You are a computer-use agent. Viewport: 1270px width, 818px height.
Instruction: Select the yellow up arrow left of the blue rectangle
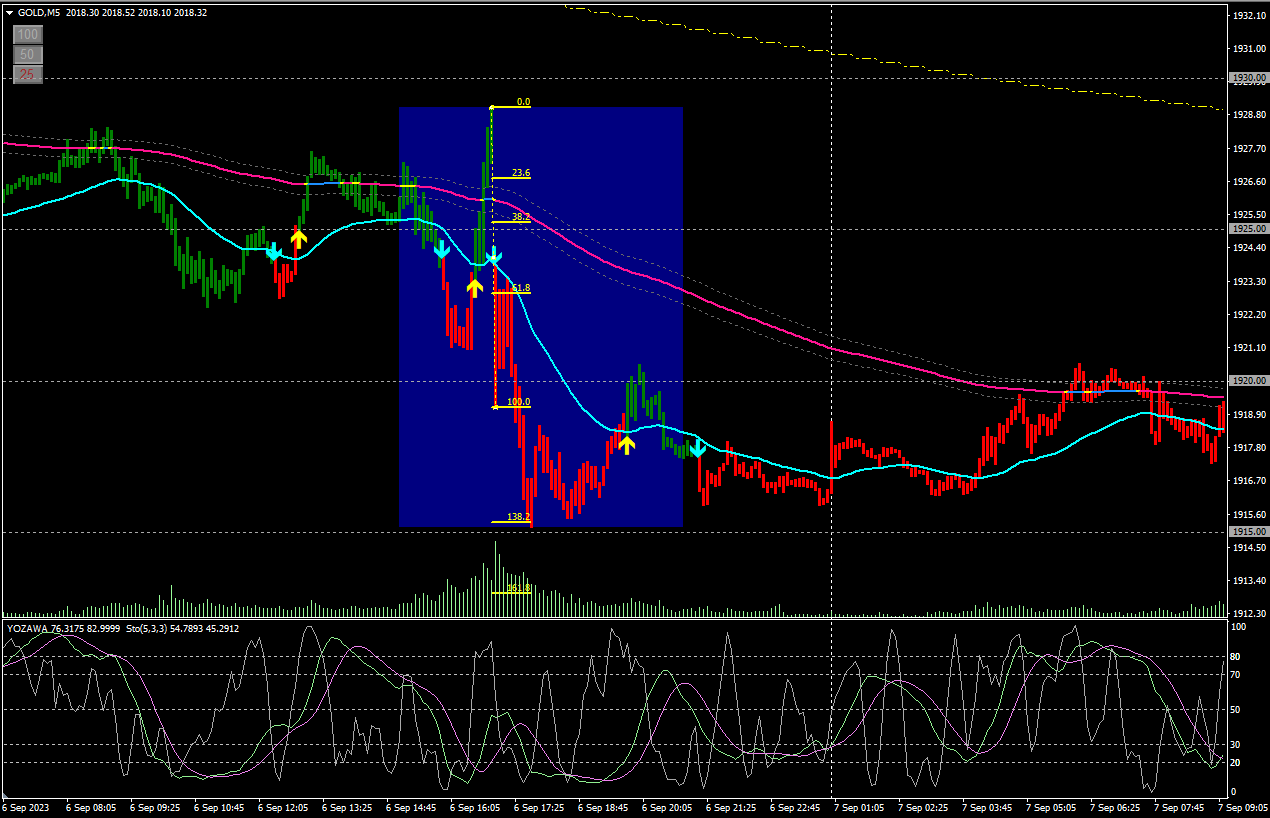298,238
